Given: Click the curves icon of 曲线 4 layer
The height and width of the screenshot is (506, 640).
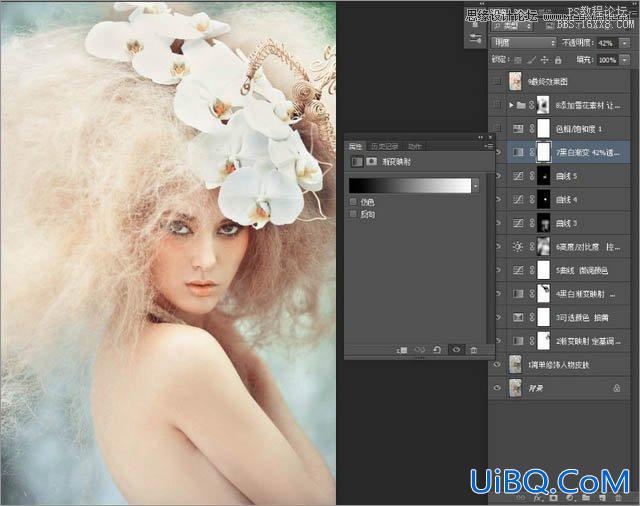Looking at the screenshot, I should pos(518,200).
